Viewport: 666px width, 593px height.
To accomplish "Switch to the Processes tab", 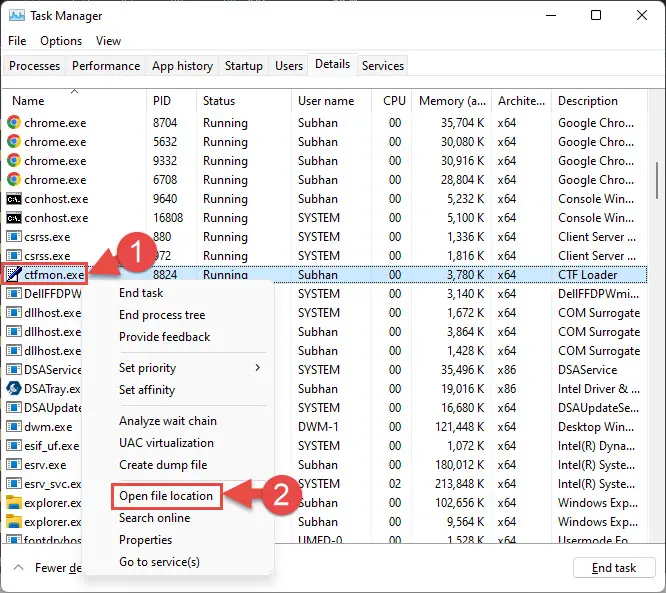I will coord(34,66).
